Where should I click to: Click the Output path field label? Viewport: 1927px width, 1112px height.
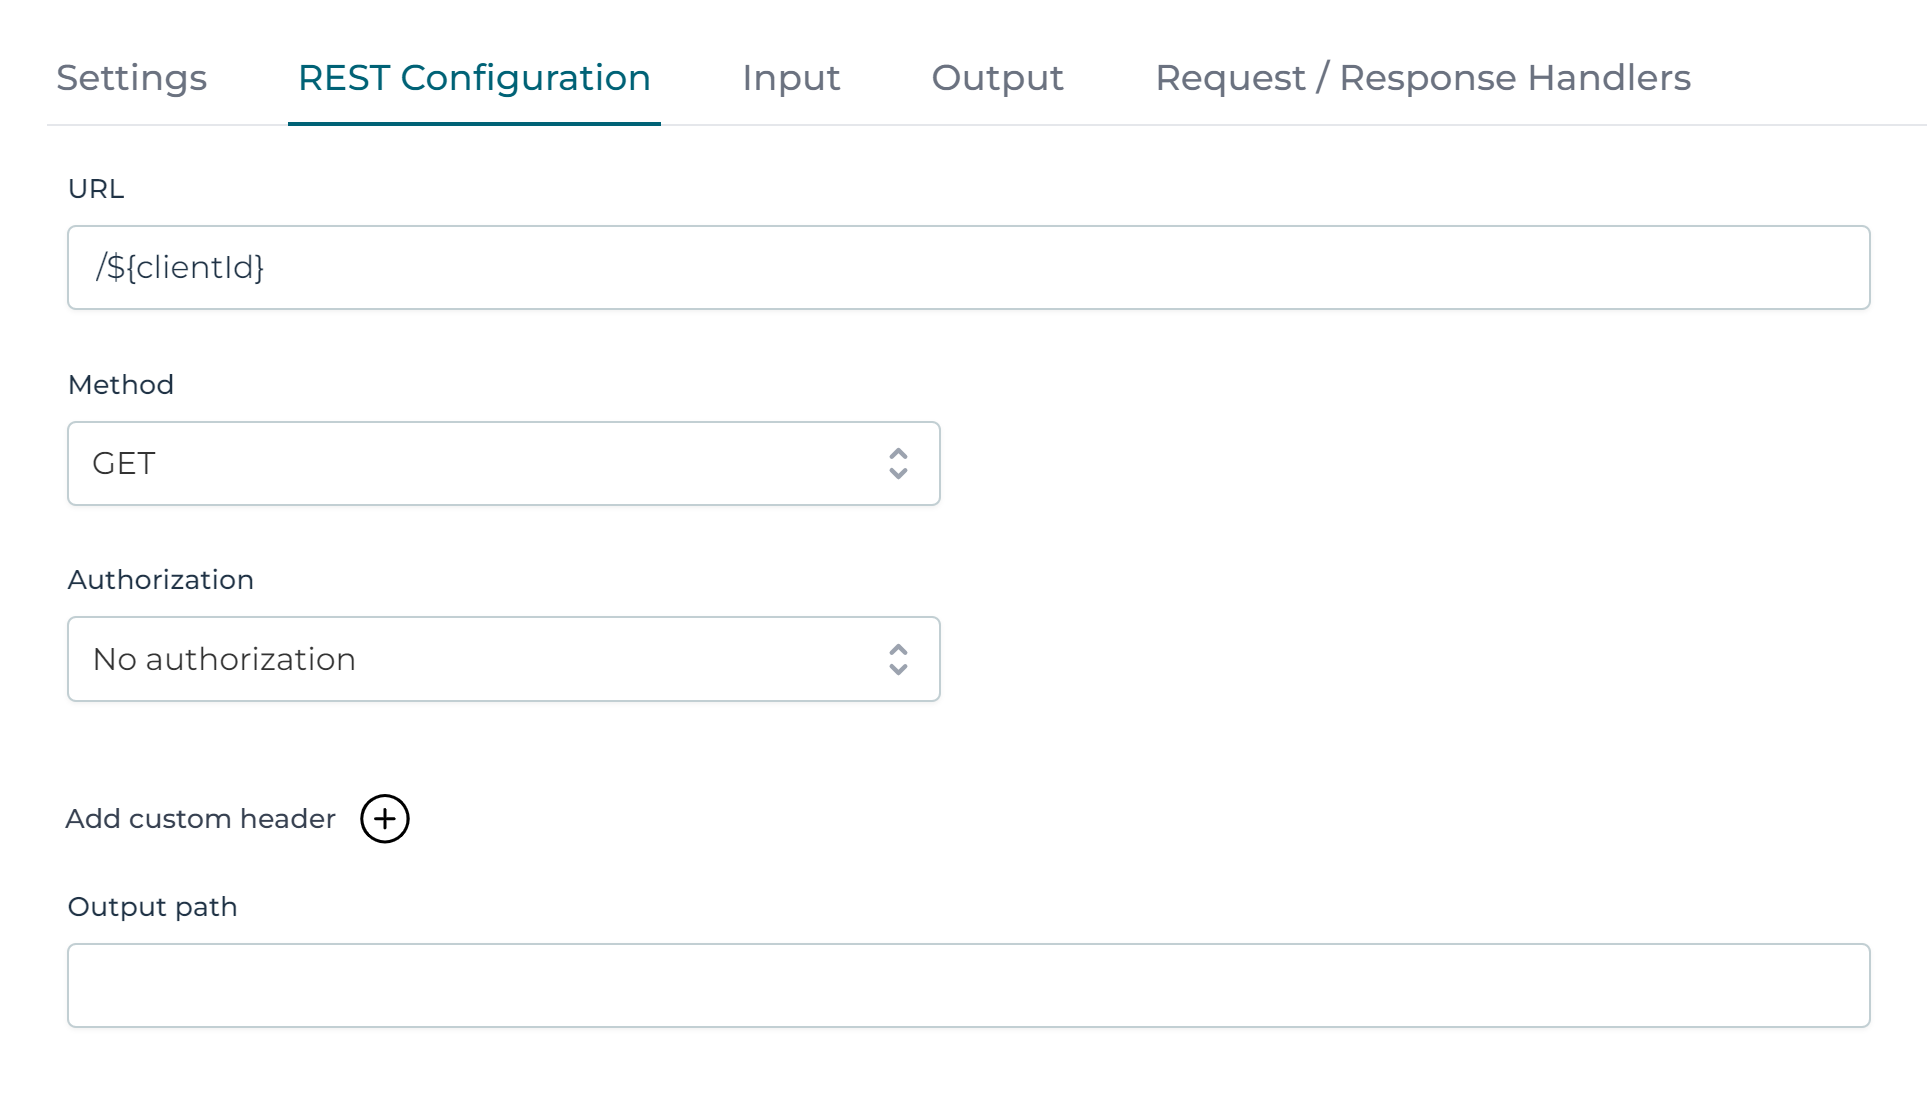tap(152, 907)
